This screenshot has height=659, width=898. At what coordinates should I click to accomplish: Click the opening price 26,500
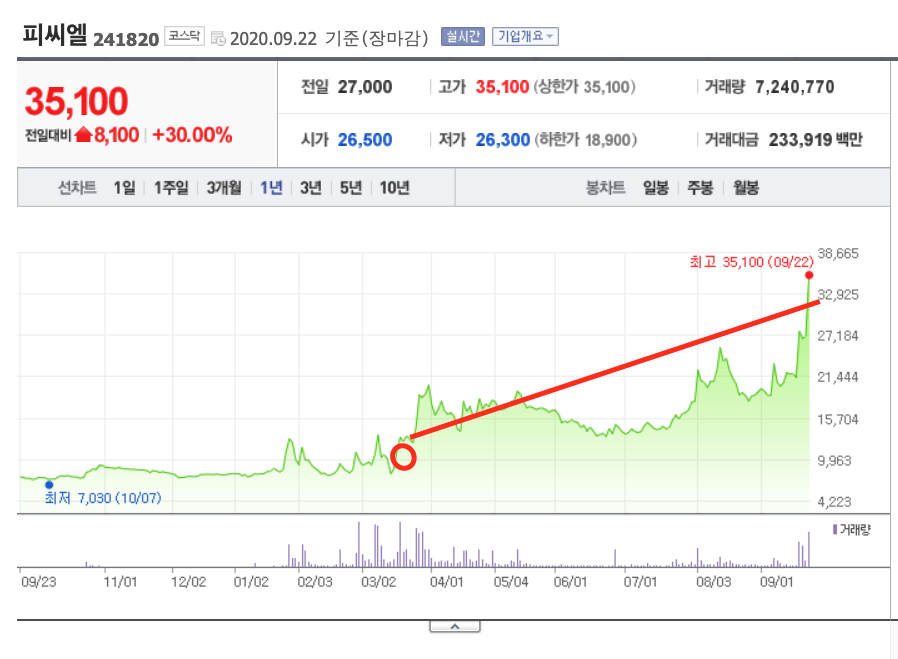tap(365, 140)
